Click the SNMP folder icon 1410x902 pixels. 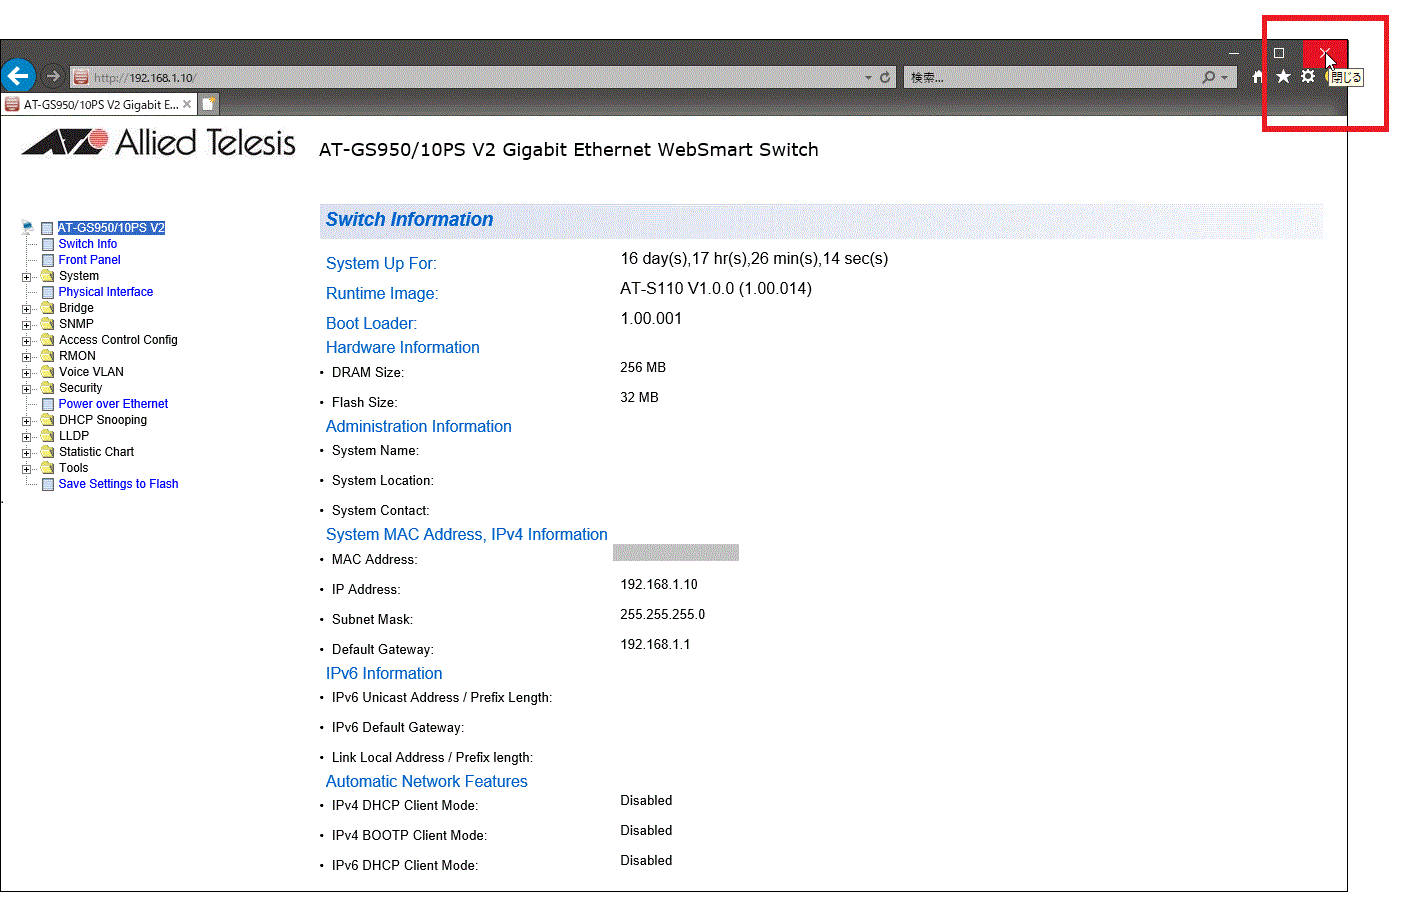(x=47, y=324)
